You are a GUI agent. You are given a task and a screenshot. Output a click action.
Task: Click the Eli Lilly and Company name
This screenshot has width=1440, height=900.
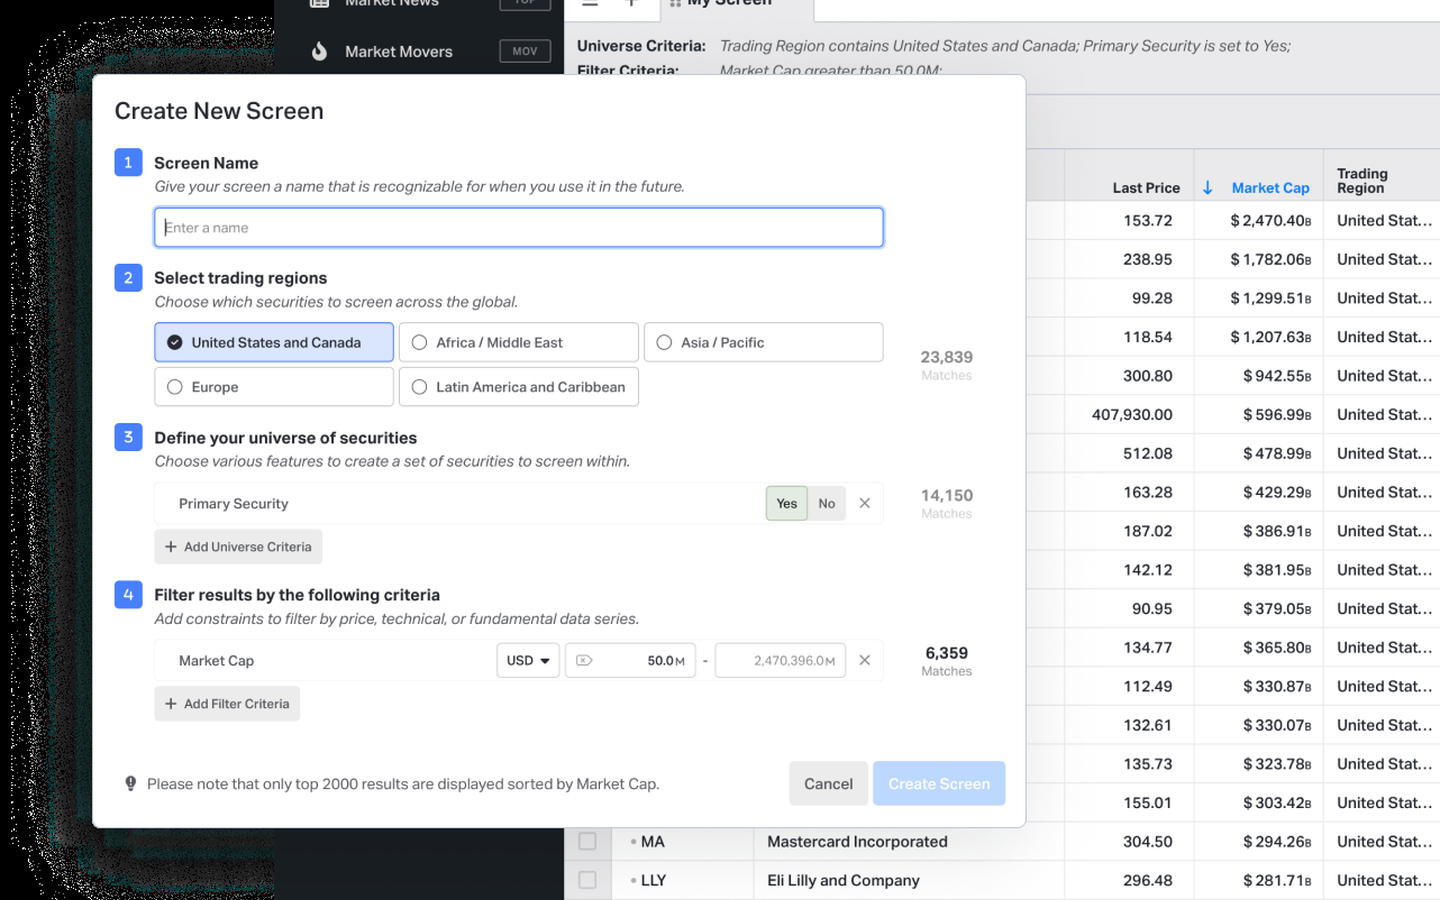pos(843,880)
